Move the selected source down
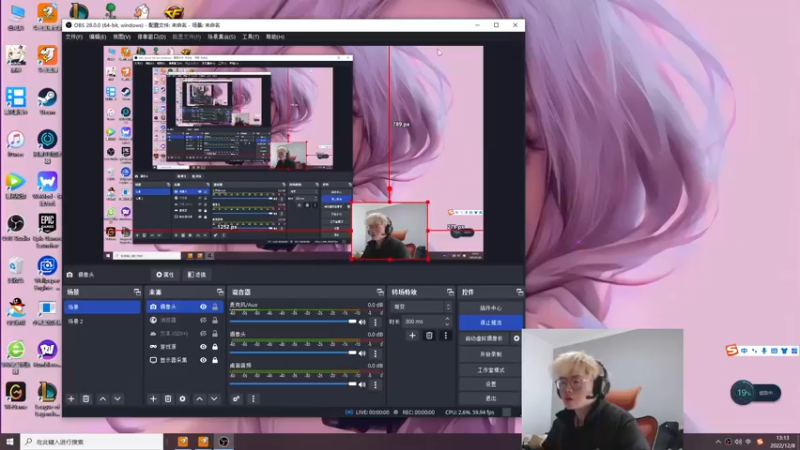800x450 pixels. click(214, 398)
